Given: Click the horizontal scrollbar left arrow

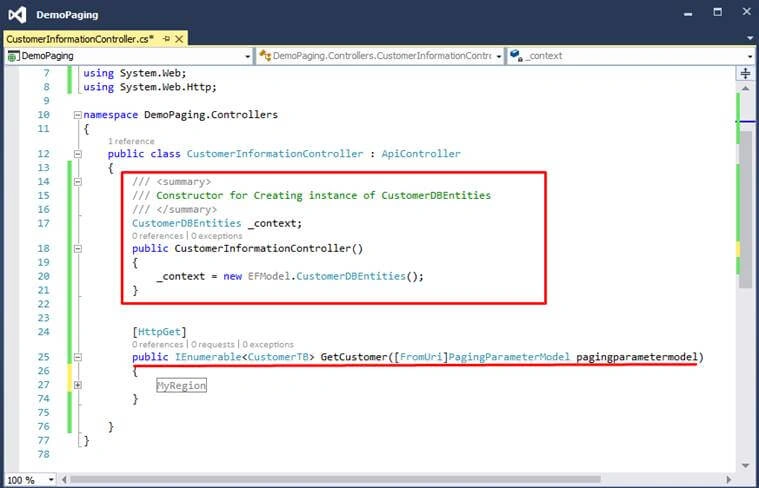Looking at the screenshot, I should [x=64, y=480].
